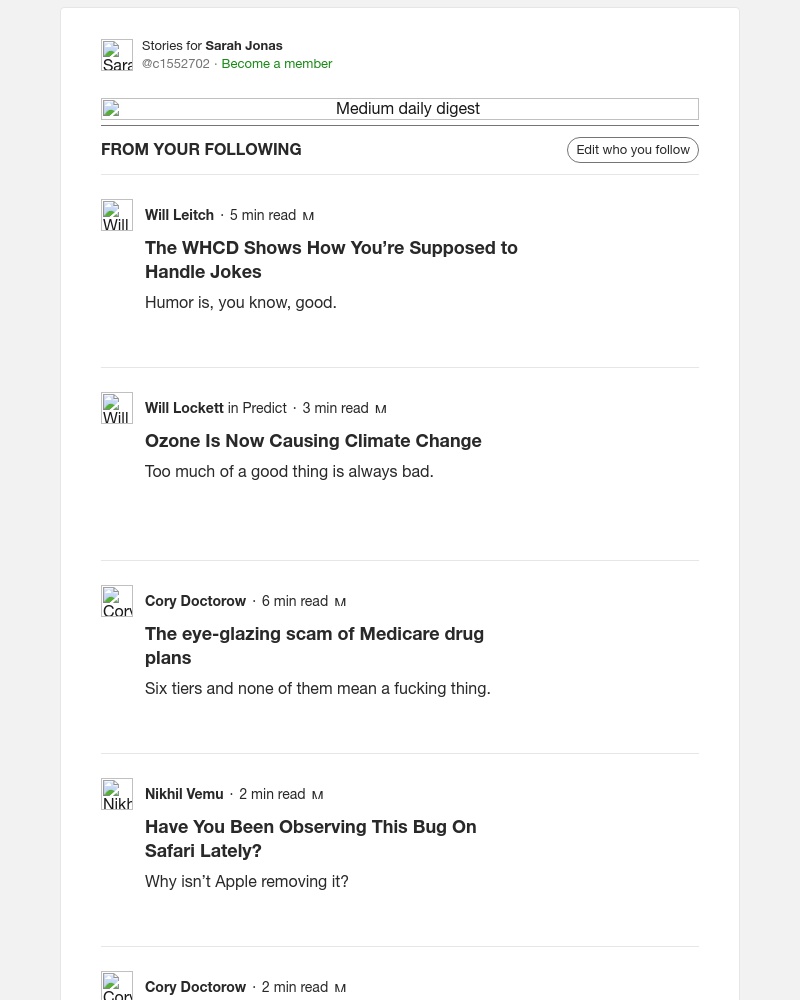Open The WHCD Shows How You're Supposed story
The image size is (800, 1000).
pos(331,260)
